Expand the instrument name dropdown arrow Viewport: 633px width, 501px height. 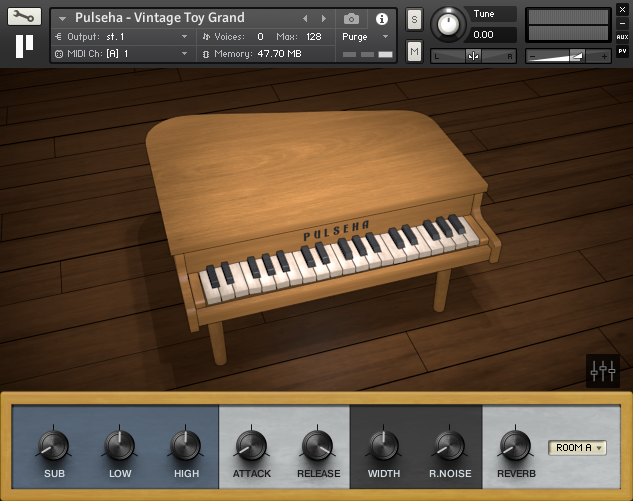click(62, 19)
